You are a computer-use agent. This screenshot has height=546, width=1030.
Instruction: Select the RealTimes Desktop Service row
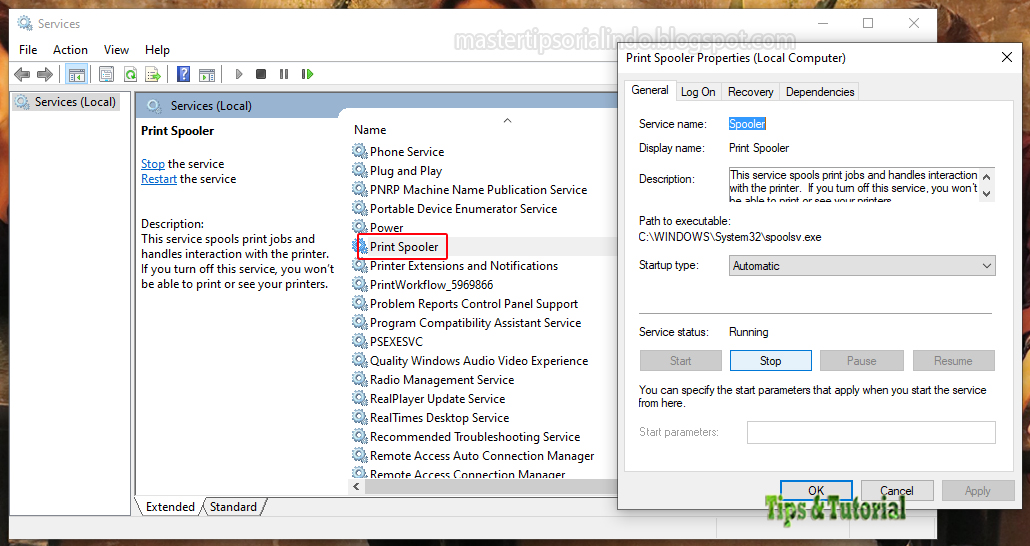(439, 418)
